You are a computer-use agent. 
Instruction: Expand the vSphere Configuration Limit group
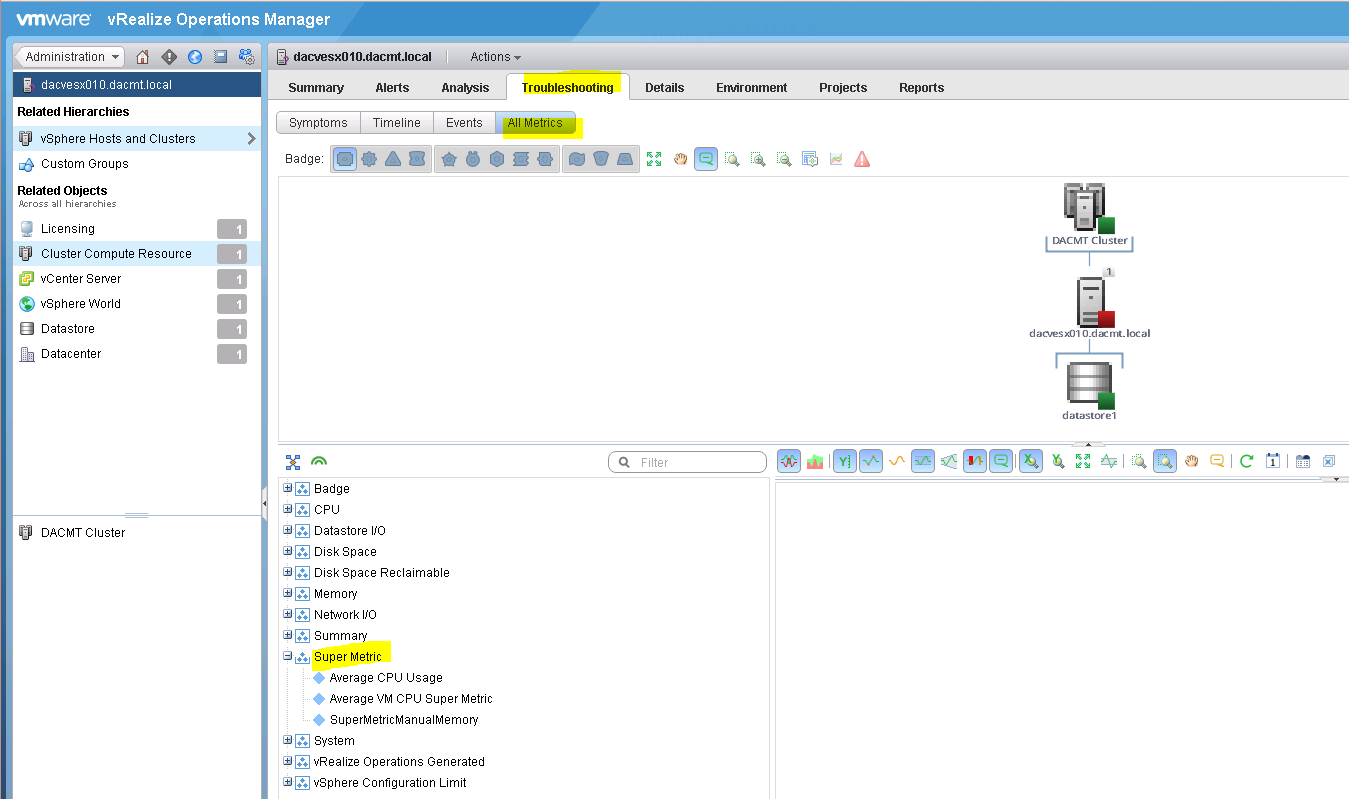coord(288,782)
